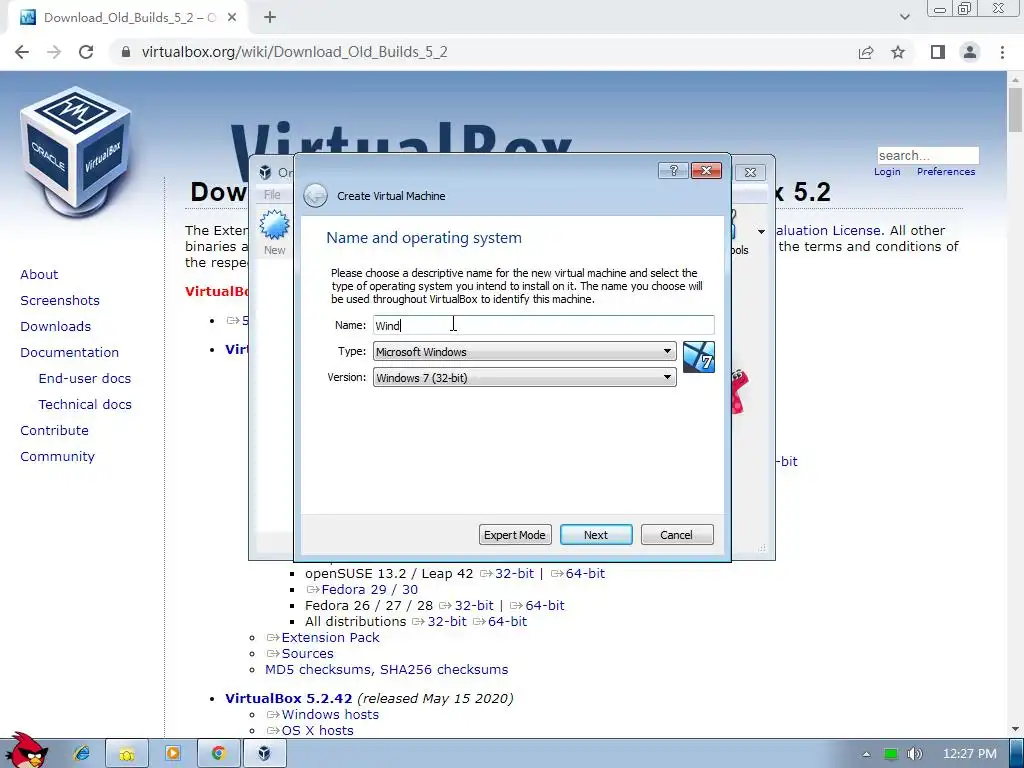Image resolution: width=1024 pixels, height=768 pixels.
Task: Open Internet Explorer from taskbar
Action: tap(82, 754)
